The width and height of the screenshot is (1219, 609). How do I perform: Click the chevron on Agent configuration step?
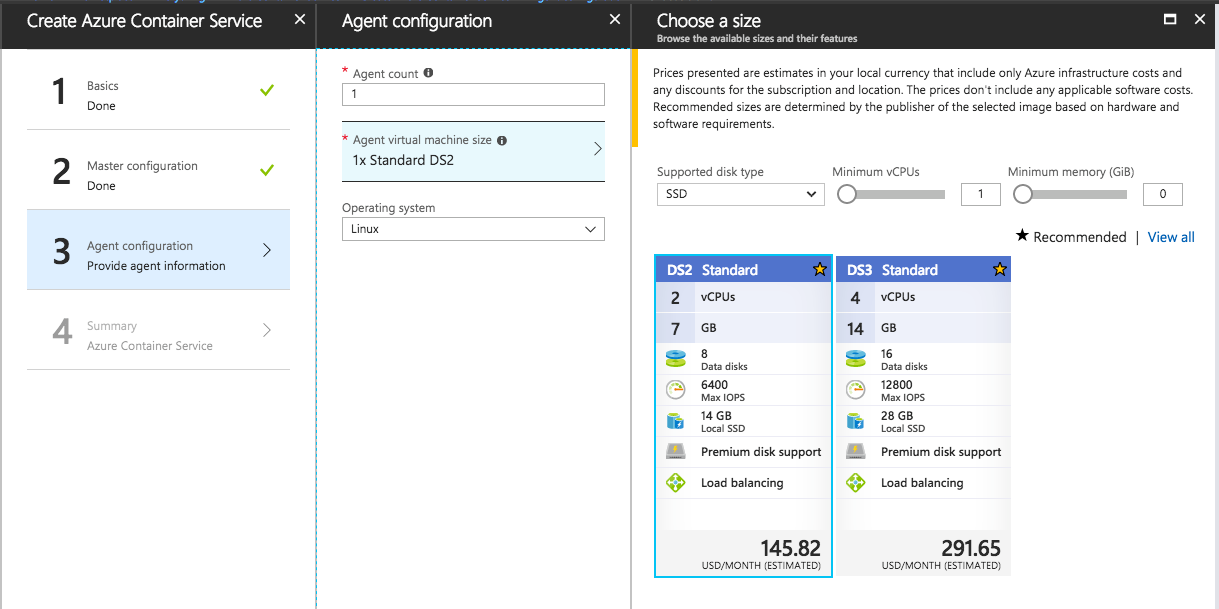(267, 250)
